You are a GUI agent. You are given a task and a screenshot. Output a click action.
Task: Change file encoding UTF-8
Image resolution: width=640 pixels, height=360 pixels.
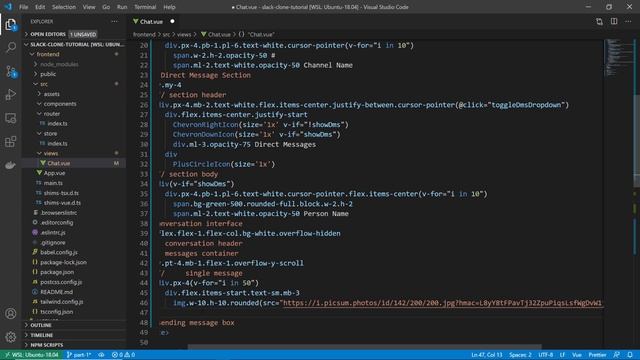(x=545, y=355)
